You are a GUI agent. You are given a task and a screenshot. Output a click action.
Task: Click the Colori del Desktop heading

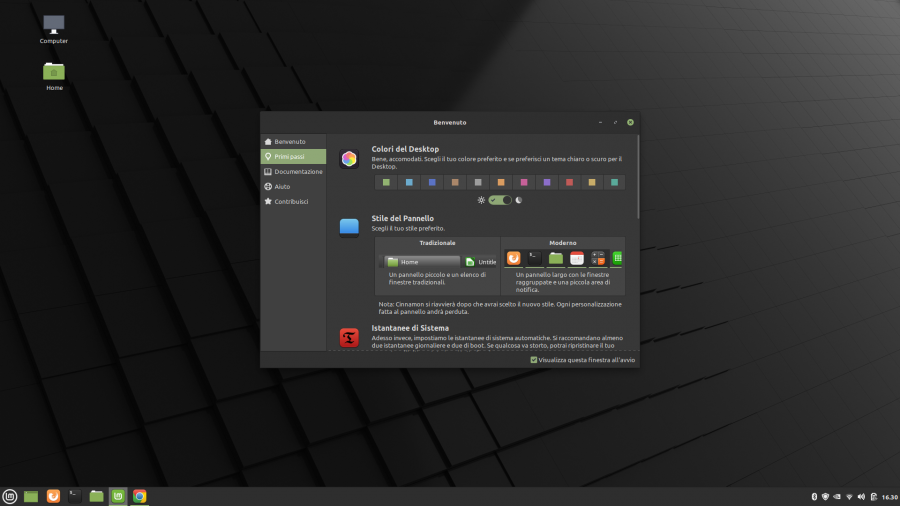coord(405,149)
